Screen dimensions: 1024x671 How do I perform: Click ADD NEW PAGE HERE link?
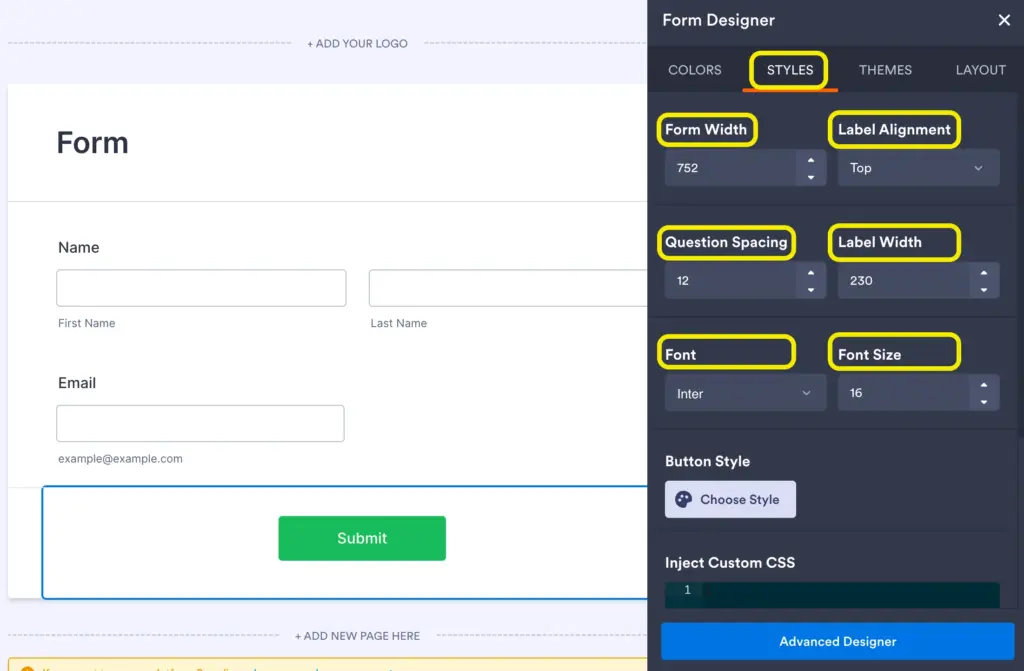[x=357, y=635]
